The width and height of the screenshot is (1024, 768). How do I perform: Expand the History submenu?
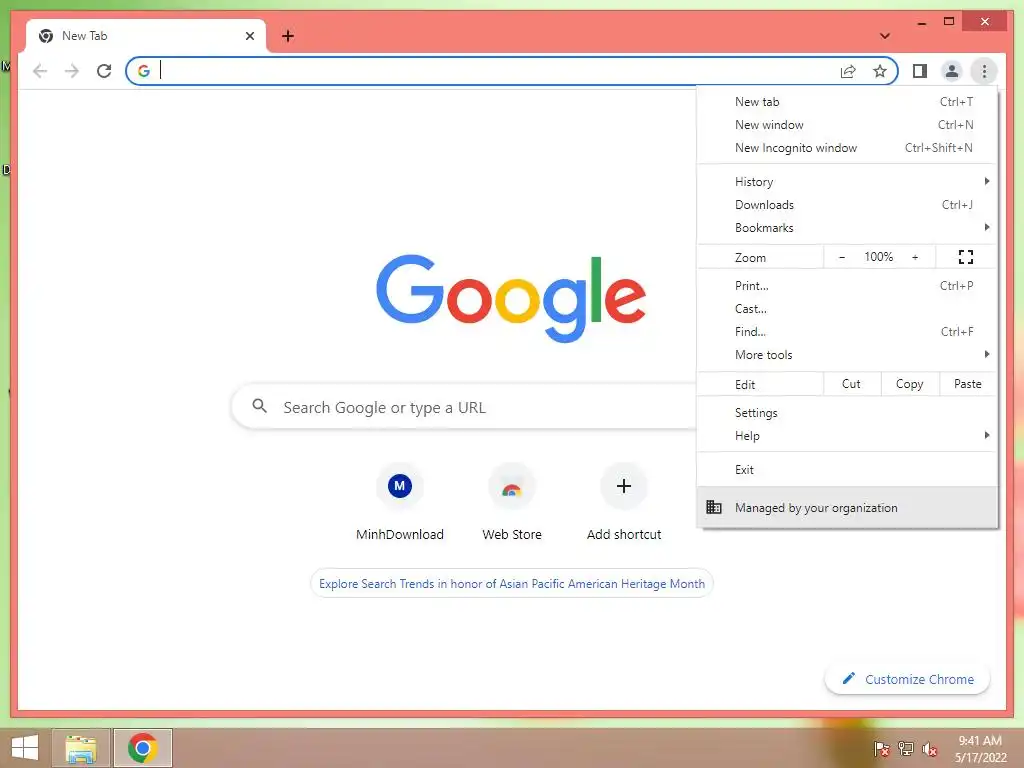pyautogui.click(x=847, y=182)
